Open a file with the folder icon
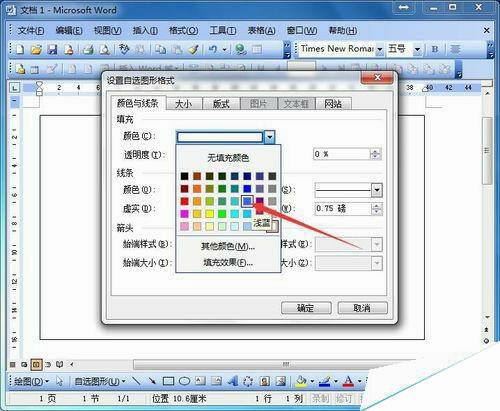 point(36,50)
